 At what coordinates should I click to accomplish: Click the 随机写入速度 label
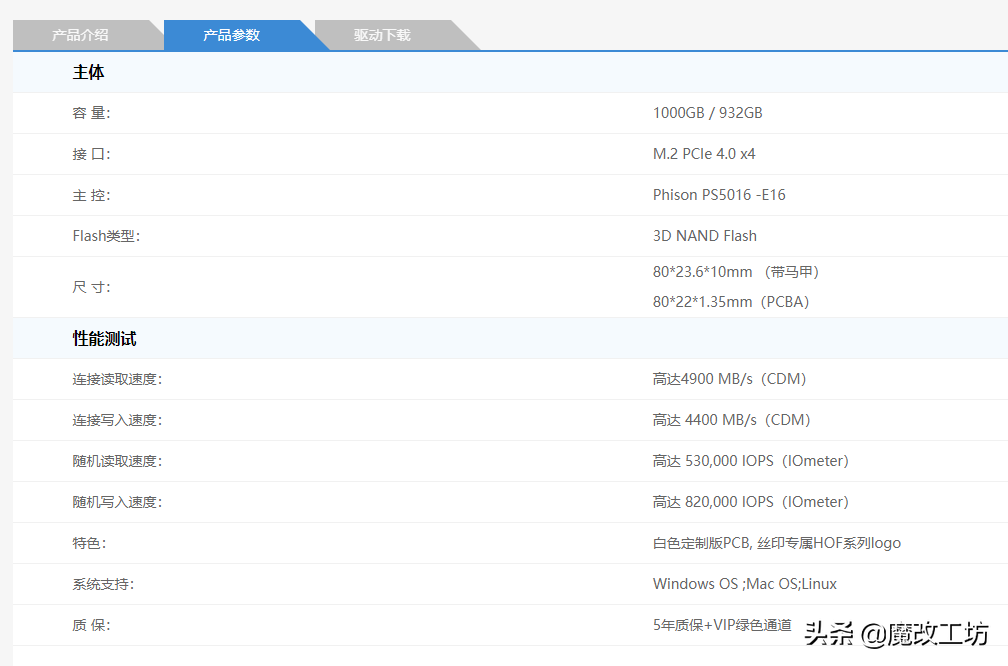(117, 503)
